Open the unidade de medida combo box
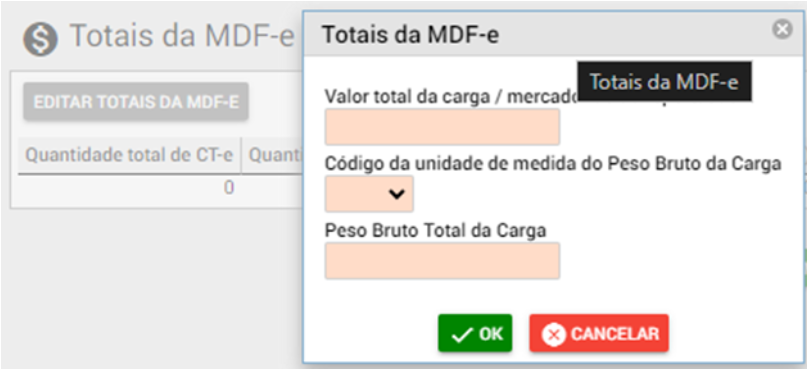Screen dimensions: 807x369 369,194
